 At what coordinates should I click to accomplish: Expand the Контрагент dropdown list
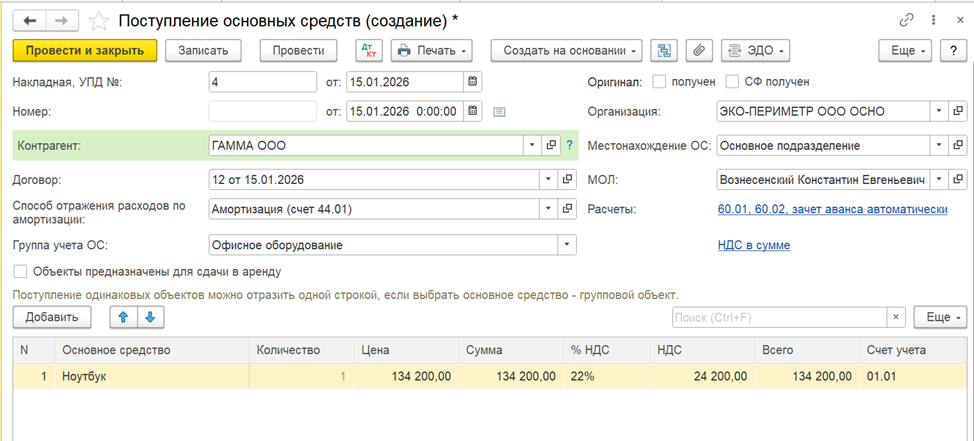tap(533, 145)
